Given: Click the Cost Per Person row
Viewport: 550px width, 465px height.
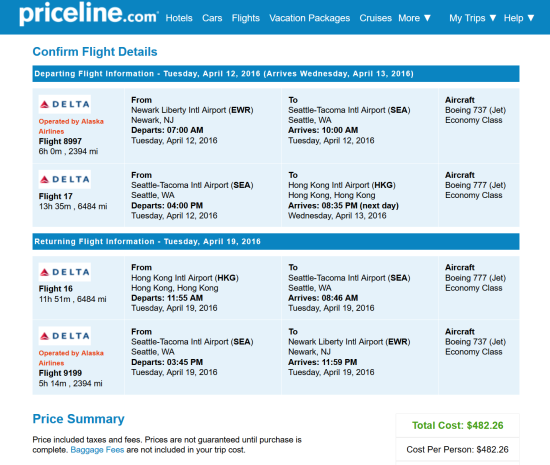Looking at the screenshot, I should tap(457, 449).
